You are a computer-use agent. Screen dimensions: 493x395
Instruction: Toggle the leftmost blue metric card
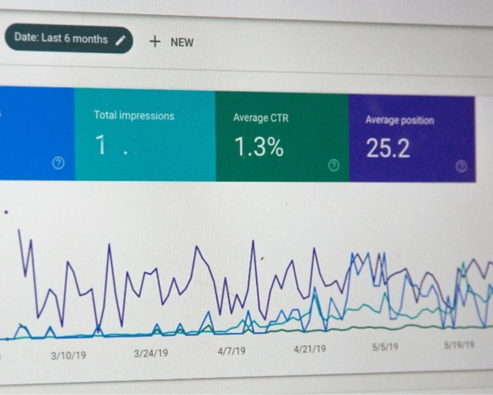click(37, 133)
